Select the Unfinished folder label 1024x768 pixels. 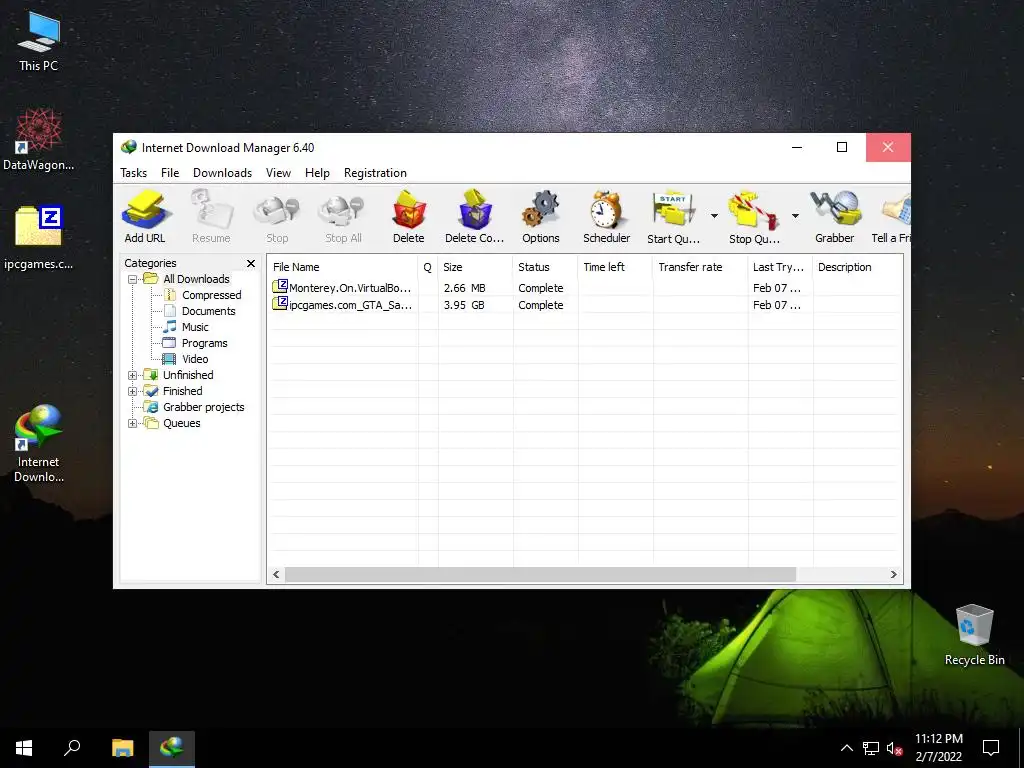point(188,376)
